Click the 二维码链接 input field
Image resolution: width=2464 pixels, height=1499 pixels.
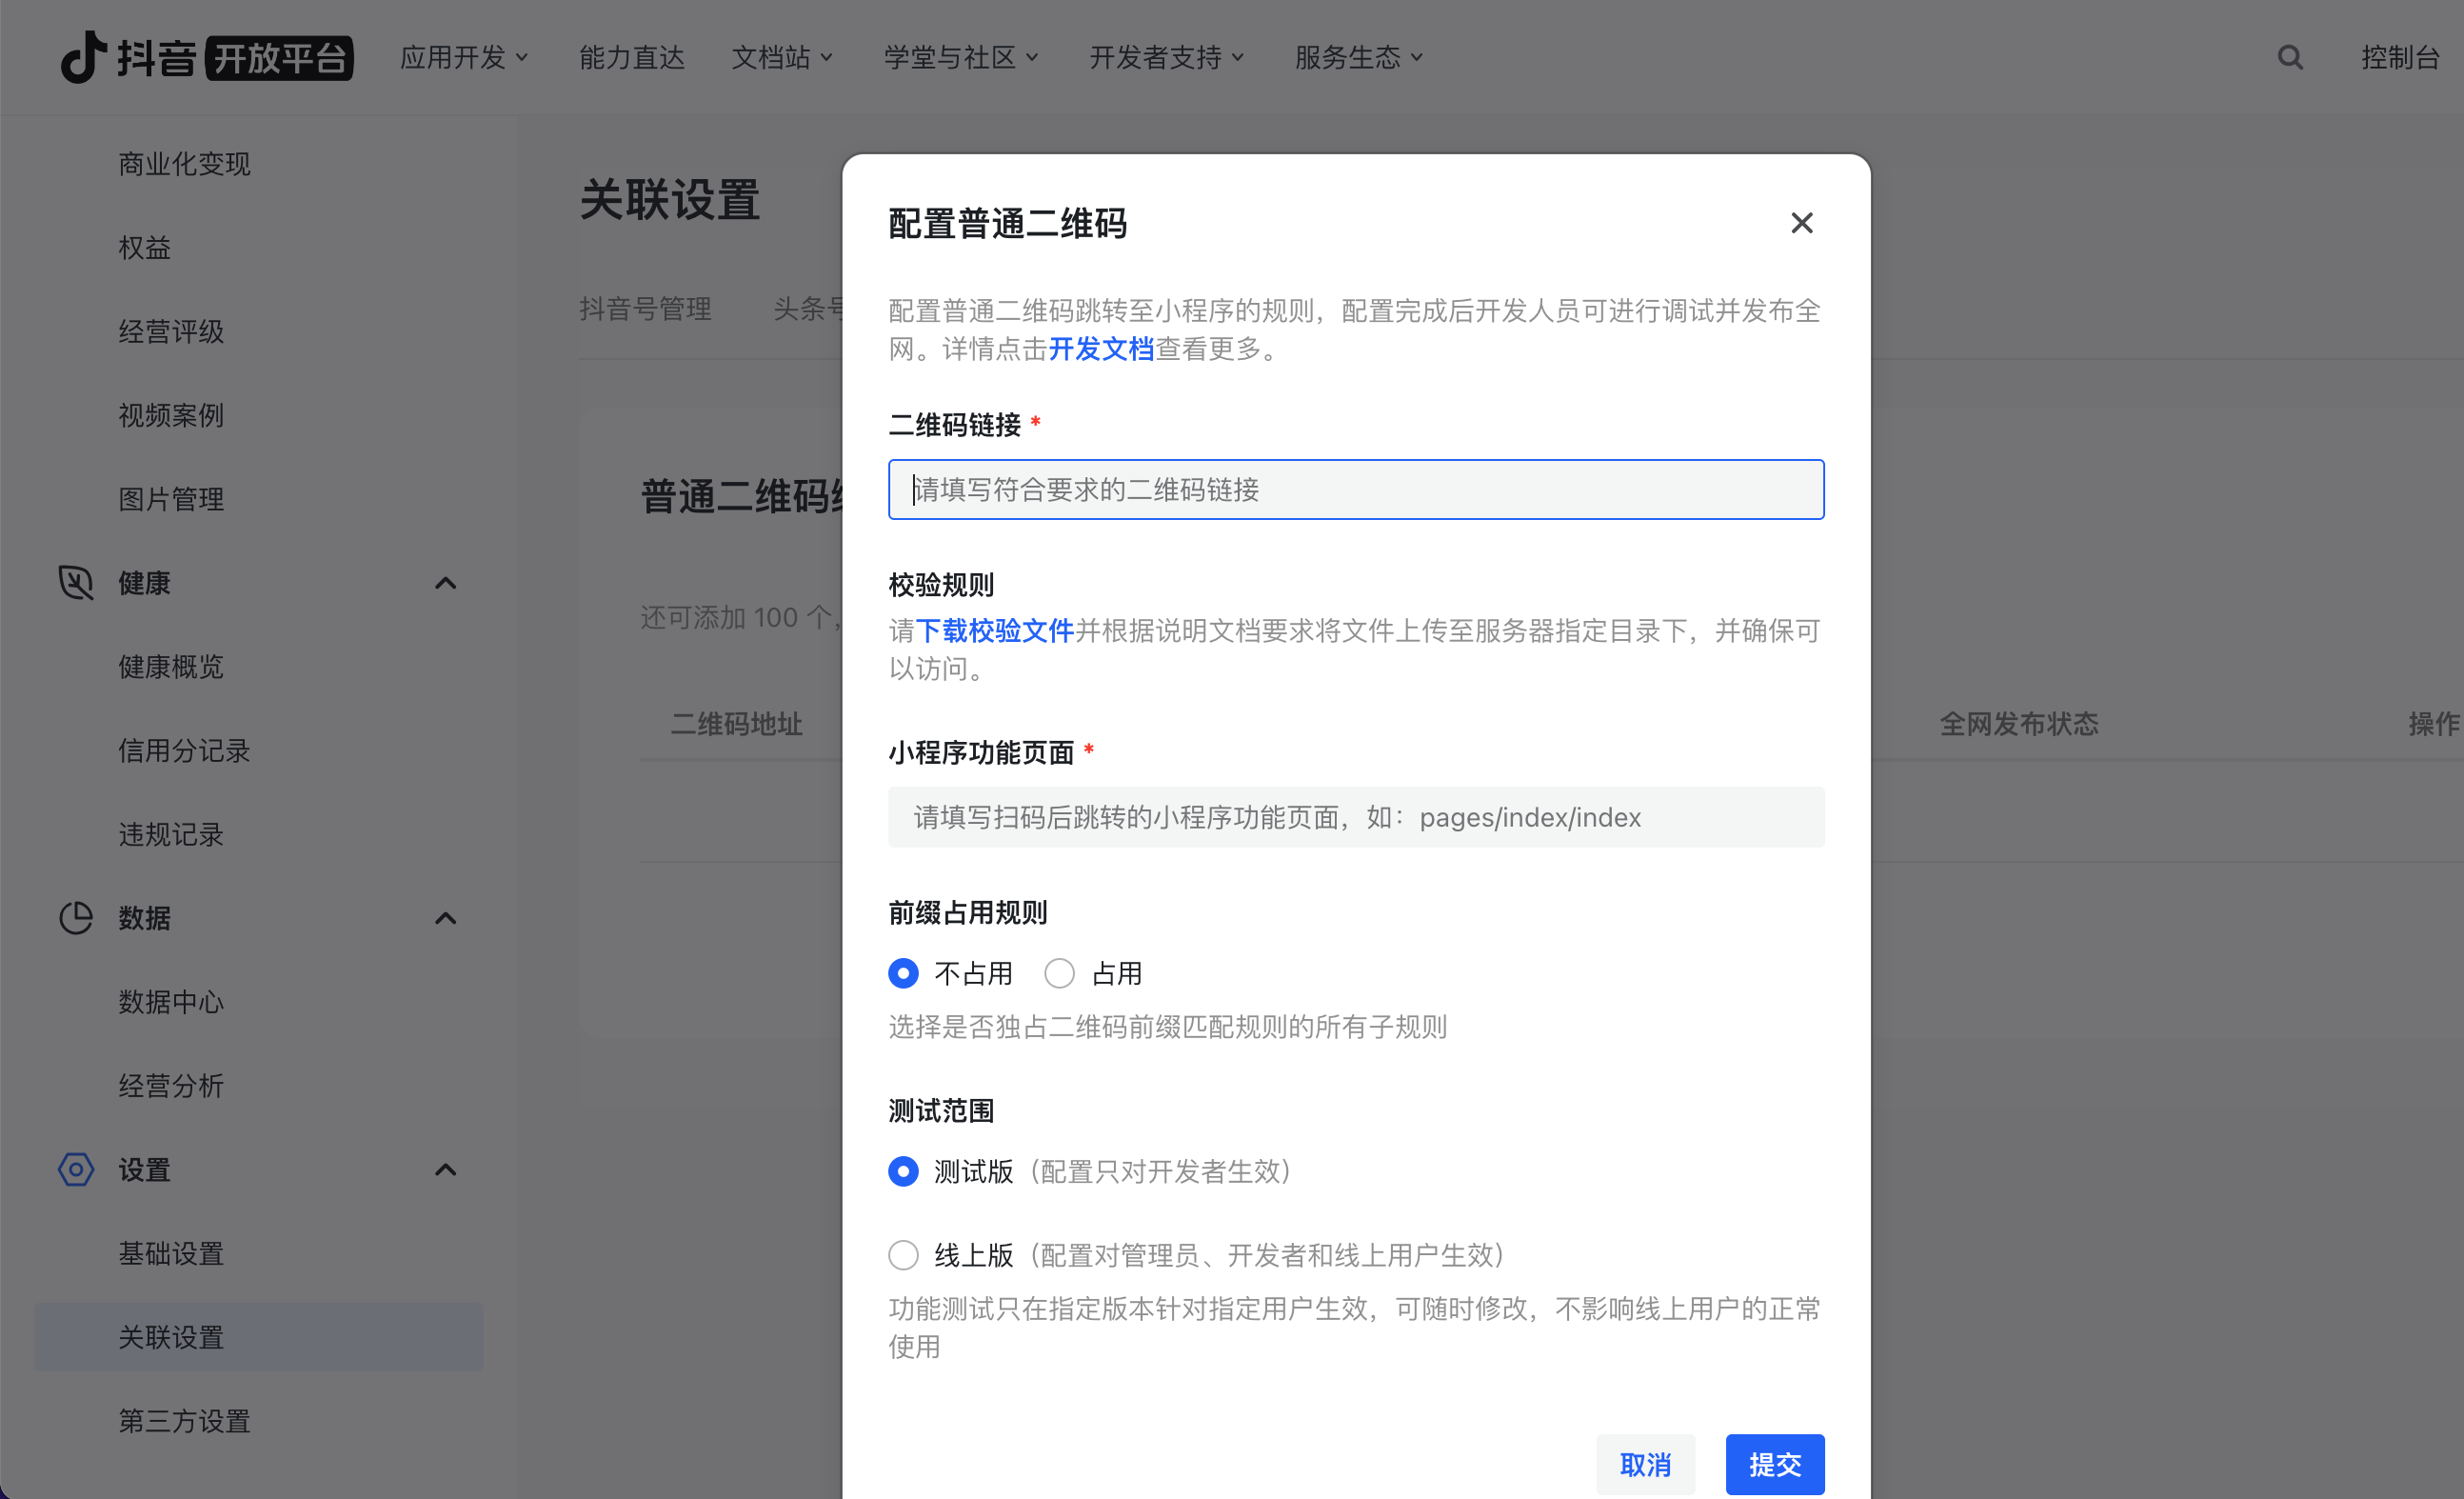[1356, 489]
